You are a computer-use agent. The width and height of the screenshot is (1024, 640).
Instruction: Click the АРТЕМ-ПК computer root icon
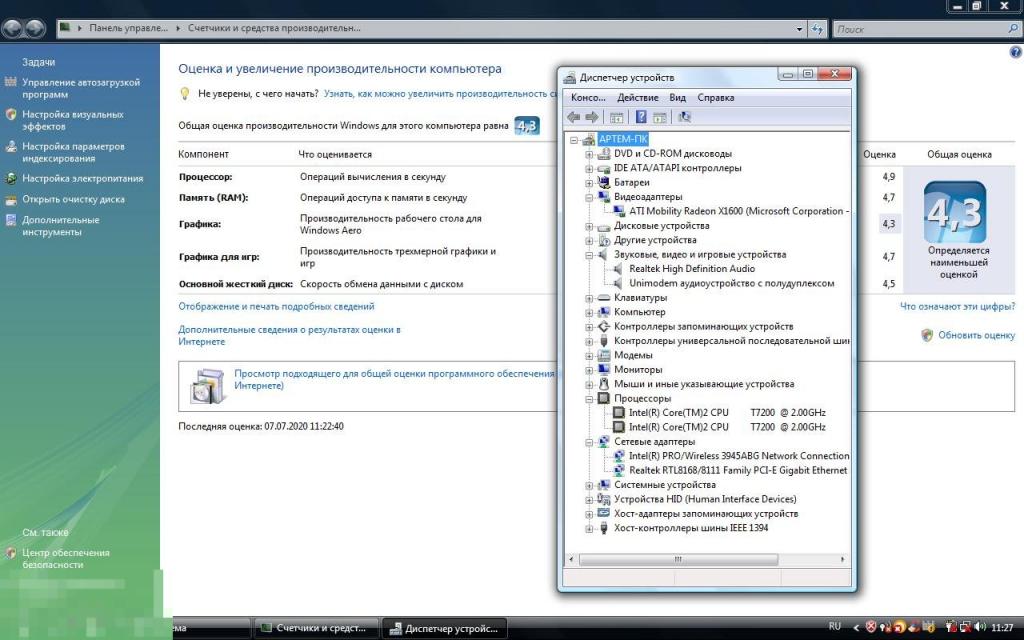point(589,139)
